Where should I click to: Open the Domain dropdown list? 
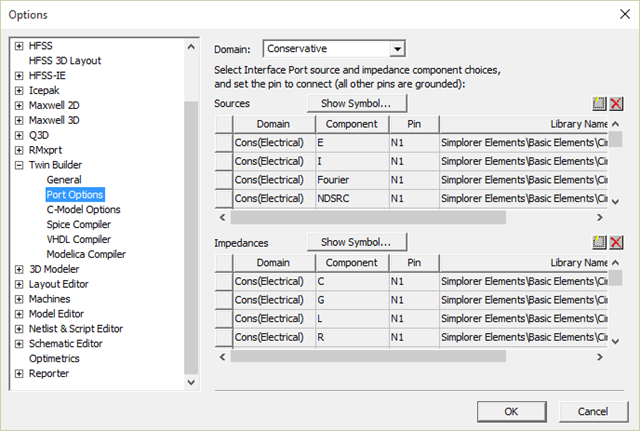pyautogui.click(x=397, y=48)
